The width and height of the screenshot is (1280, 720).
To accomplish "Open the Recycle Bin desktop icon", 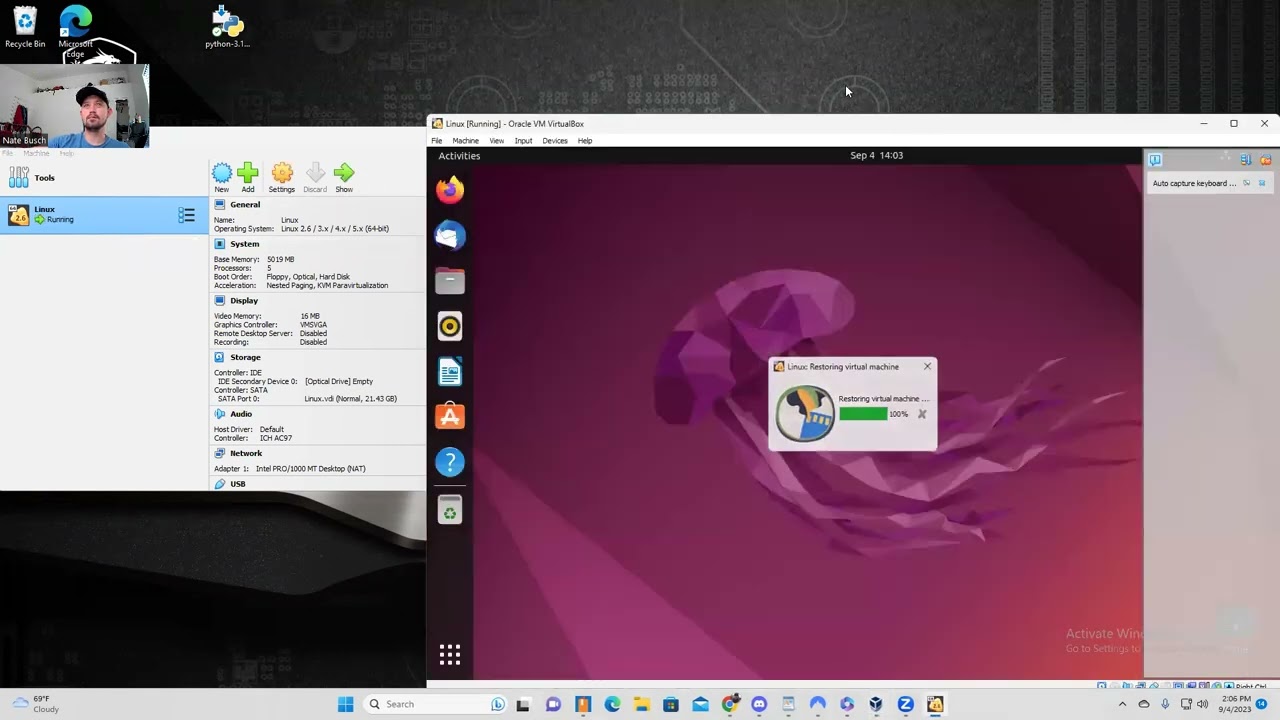I will coord(25,27).
